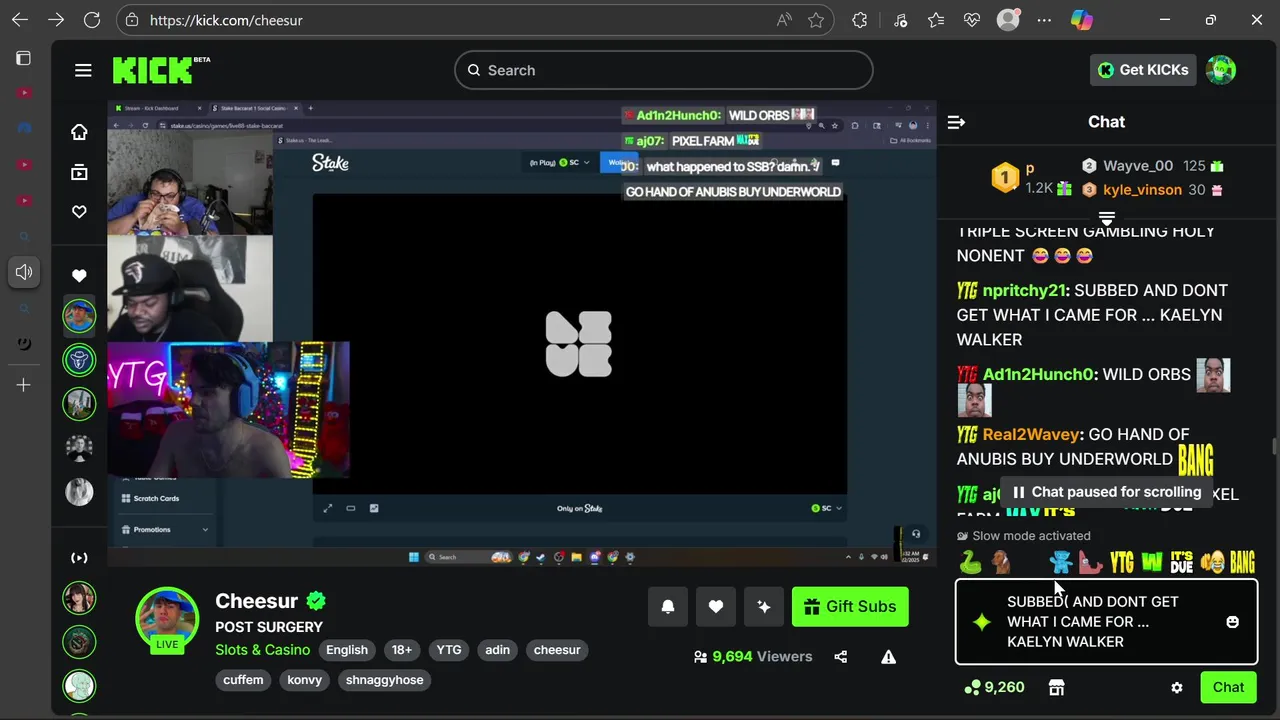
Task: Select the blue character emote
Action: [1061, 563]
